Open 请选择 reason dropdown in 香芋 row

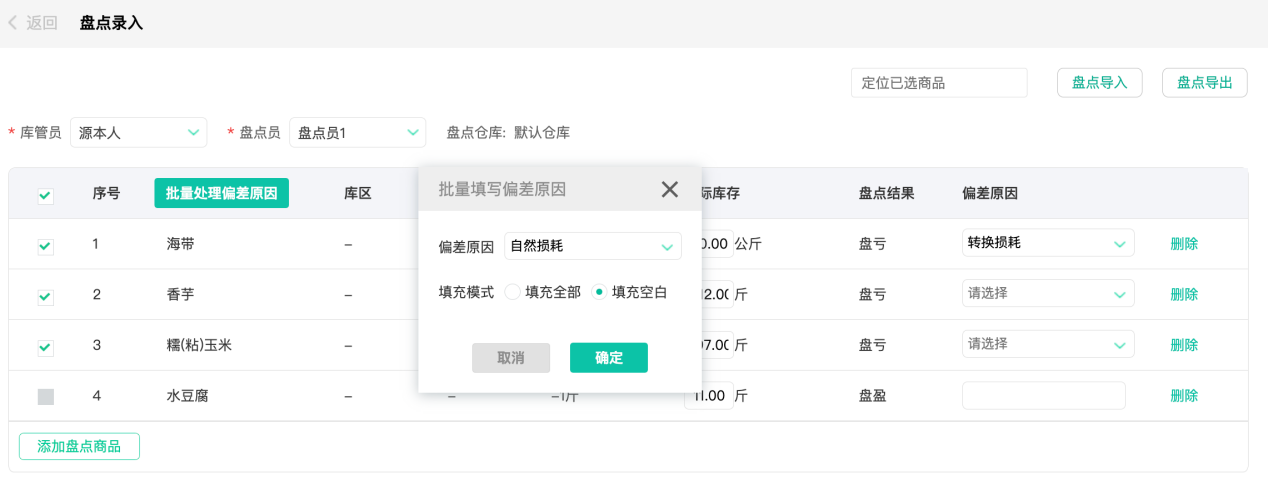(1047, 294)
